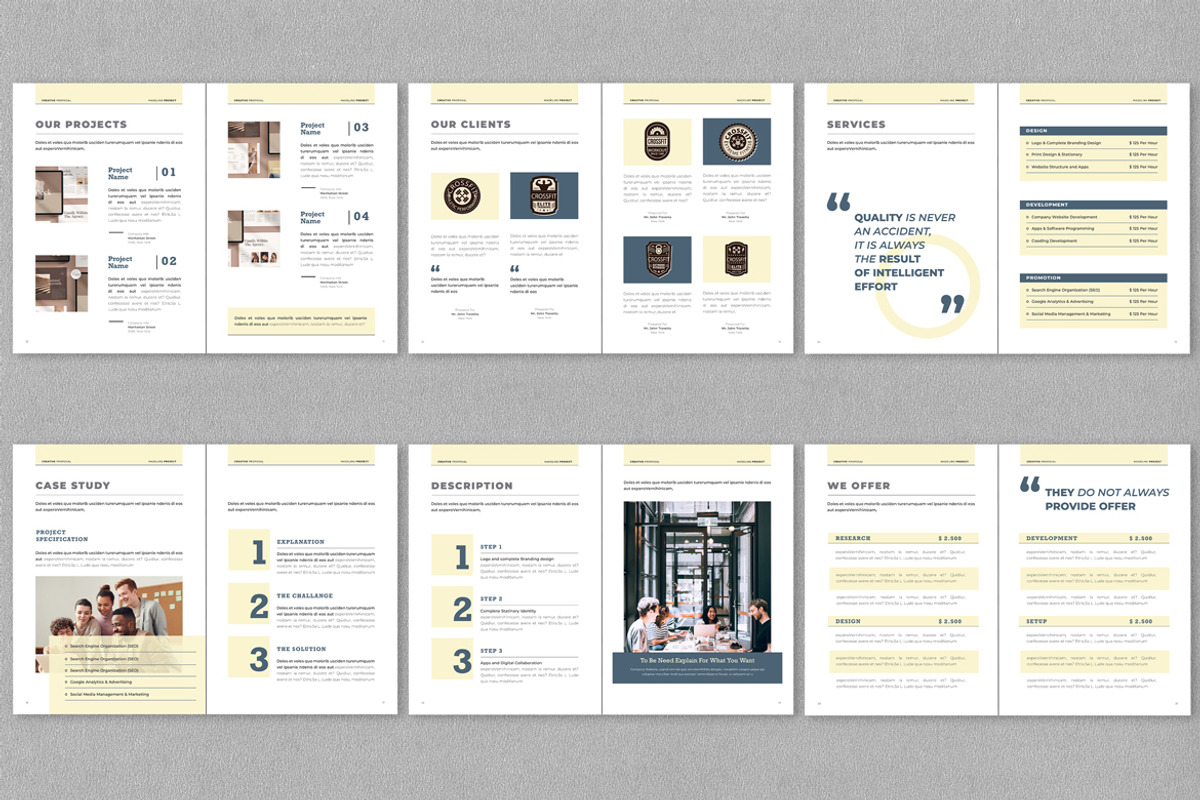Open the Project 01 thumbnail image
Screen dimensions: 1200x800
(61, 193)
